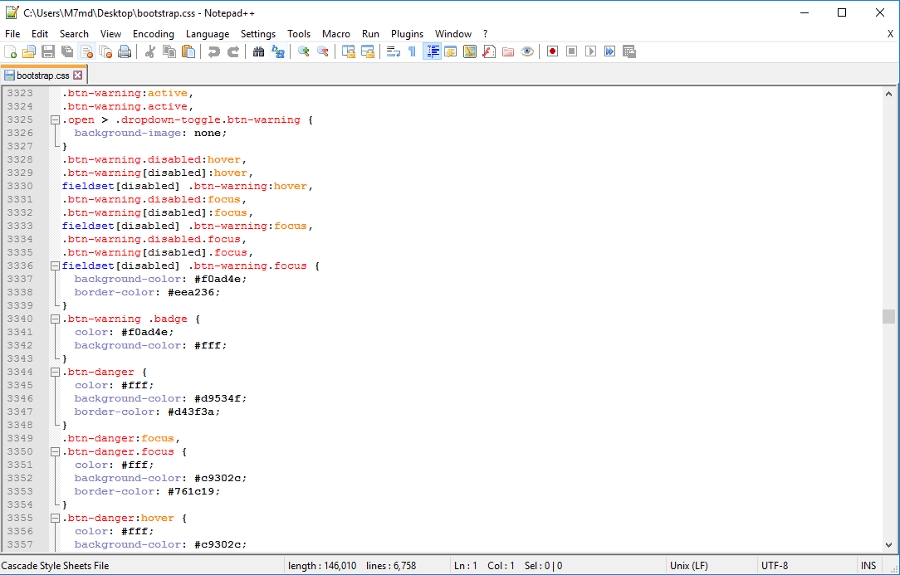Open the Edit menu
Screen dimensions: 900x575
[x=40, y=34]
